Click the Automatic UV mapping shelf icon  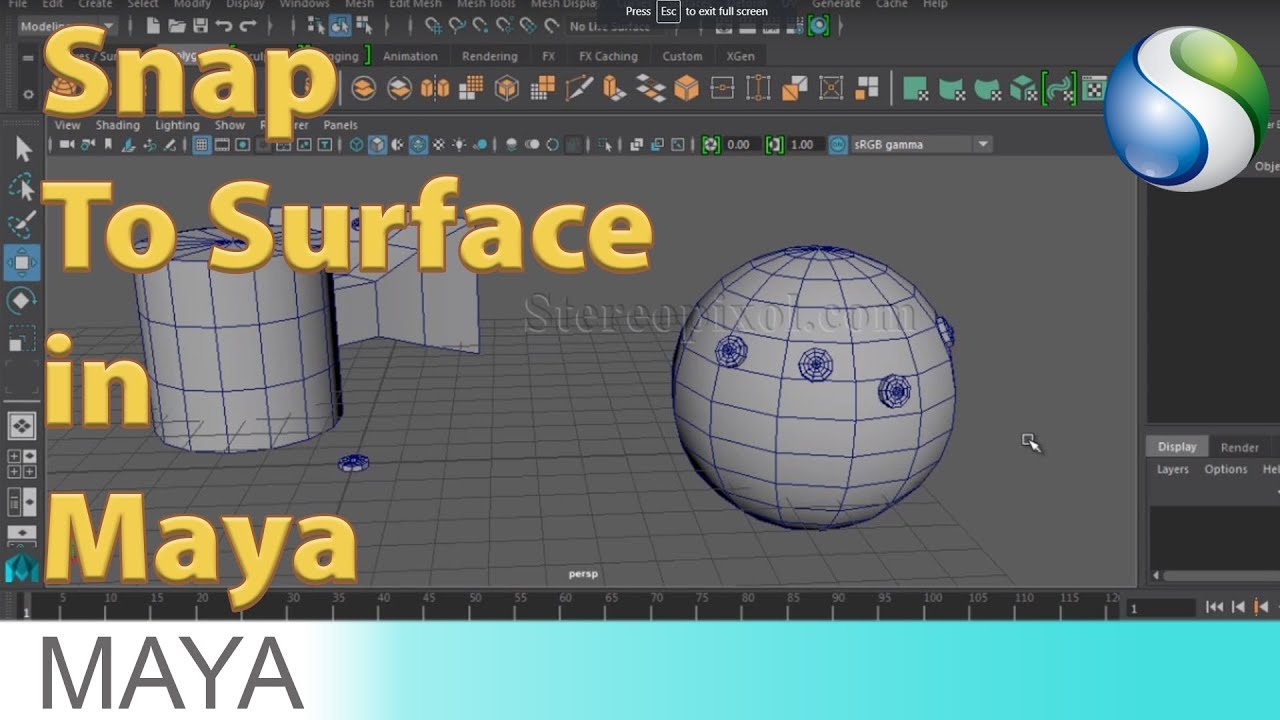coord(1024,89)
